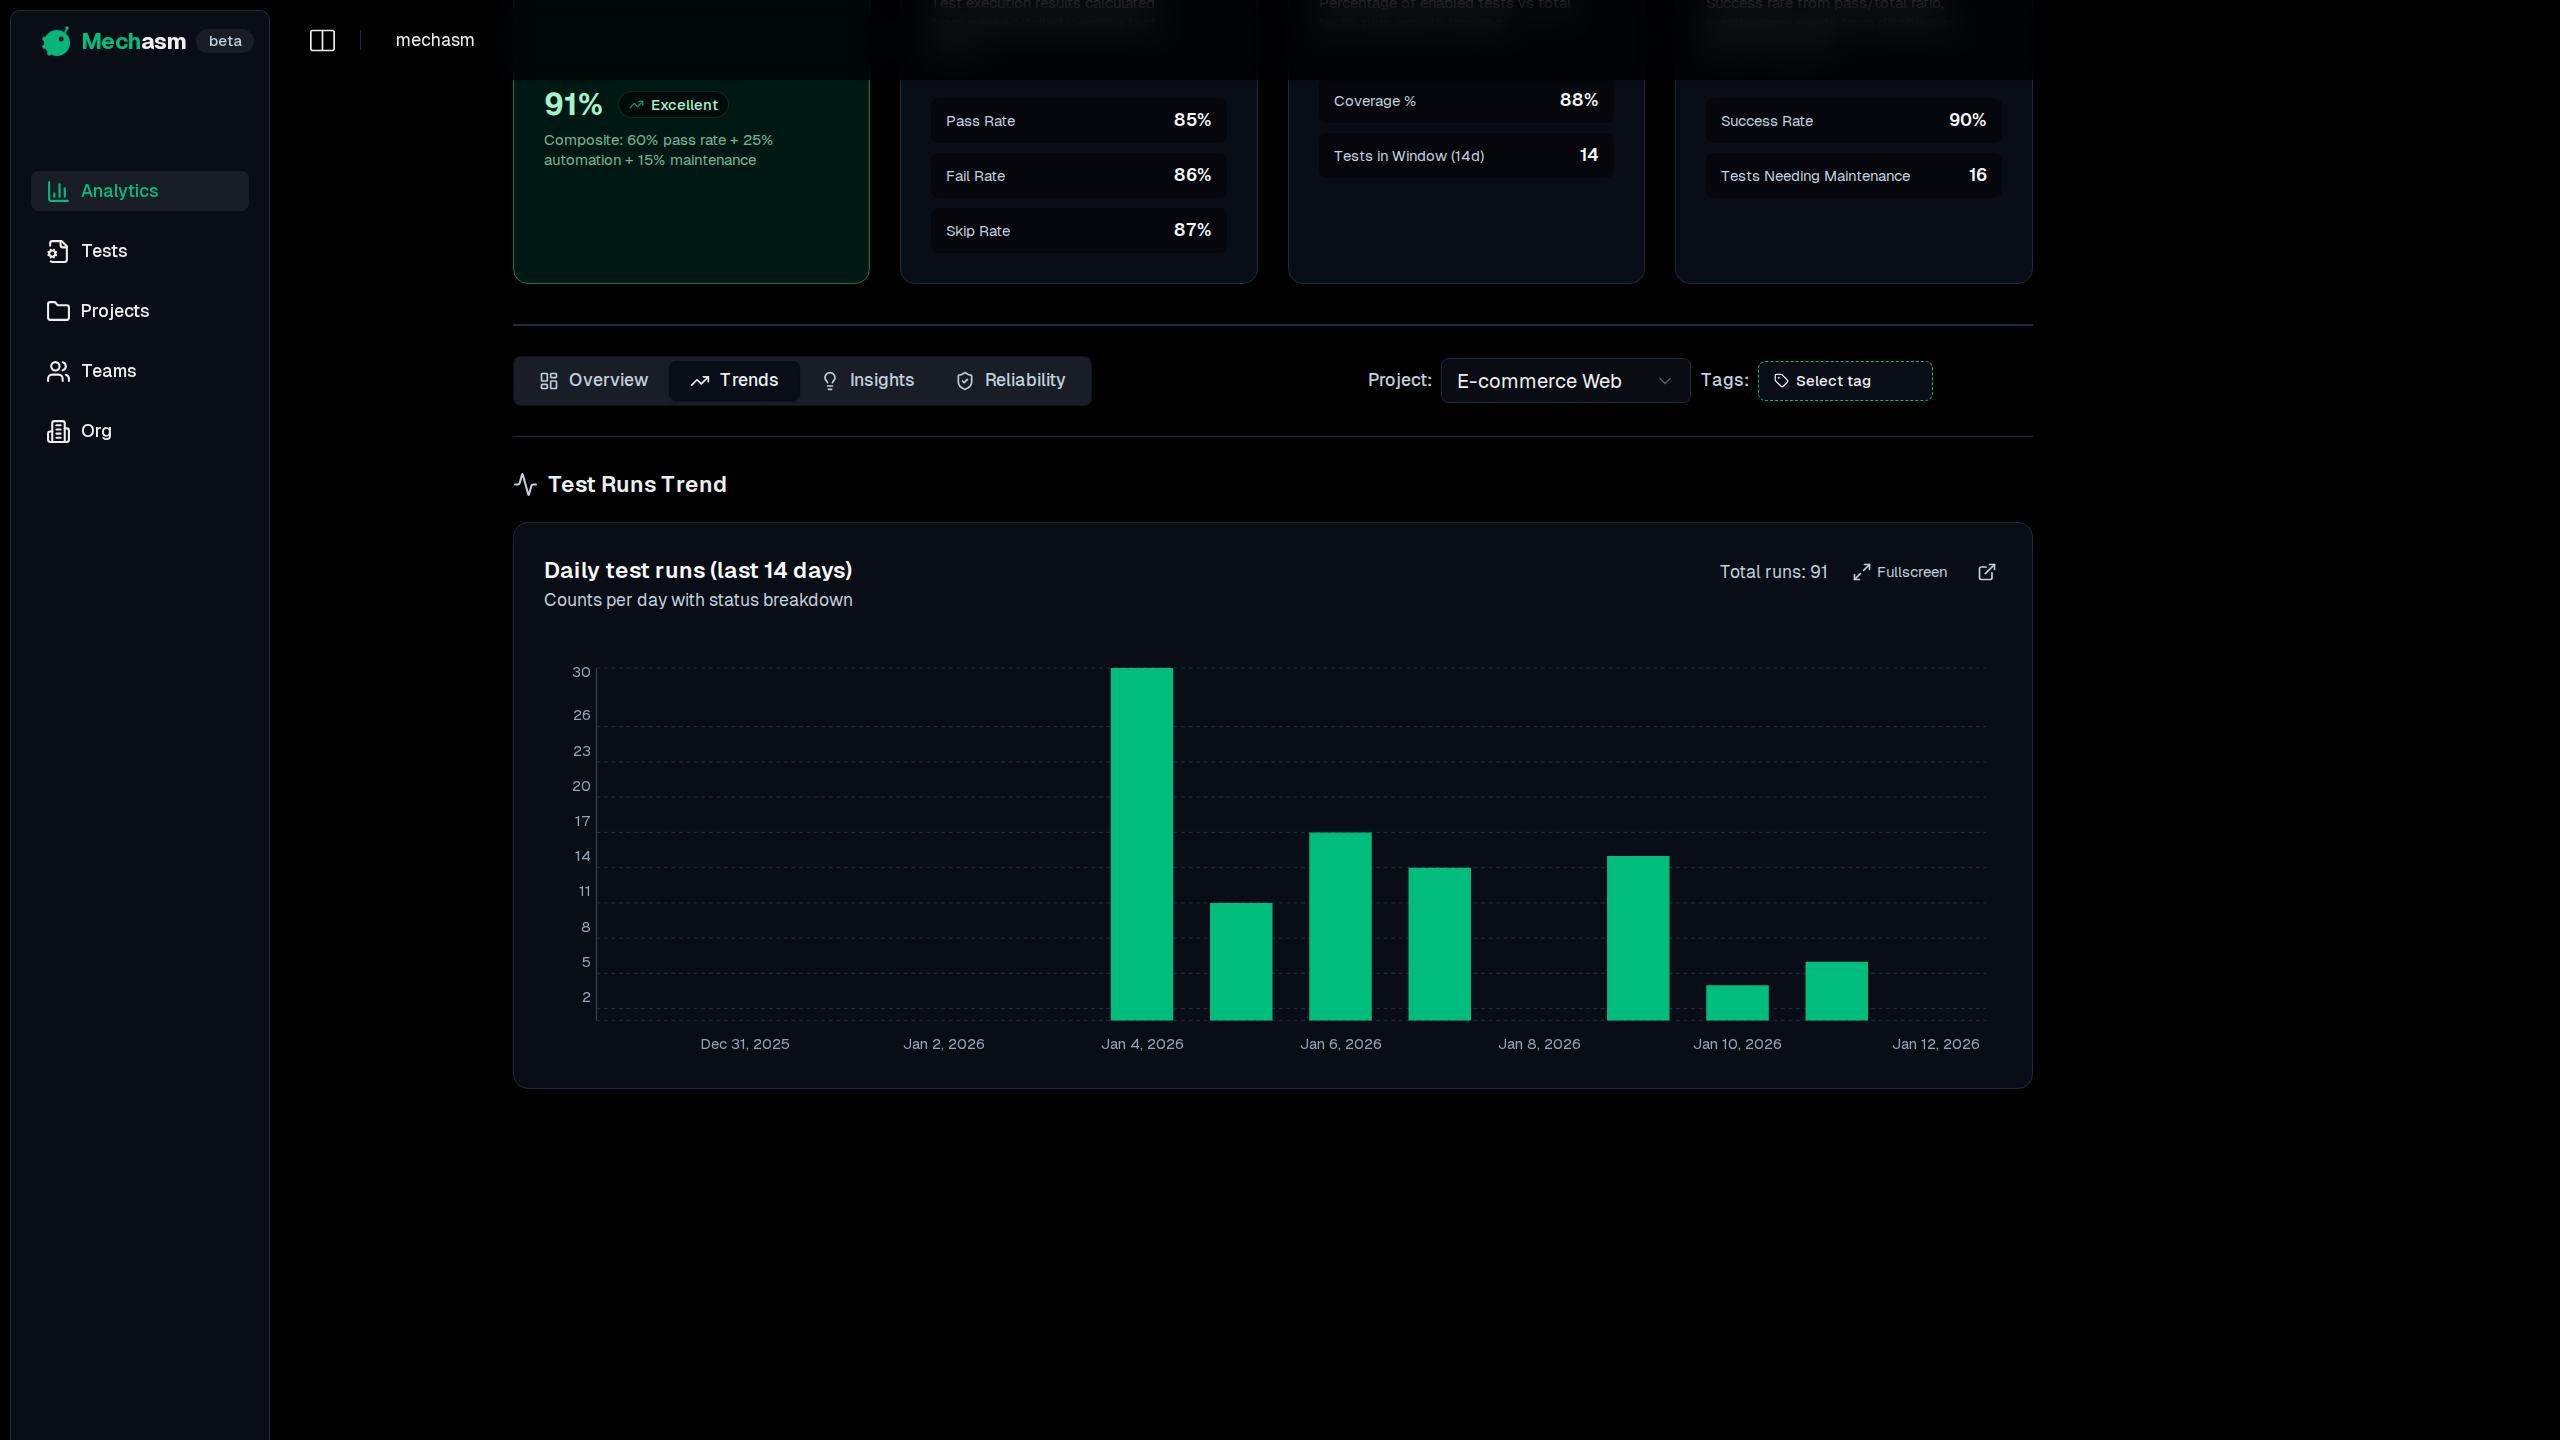Click the mechasm breadcrumb link
Image resolution: width=2560 pixels, height=1440 pixels.
(x=435, y=41)
